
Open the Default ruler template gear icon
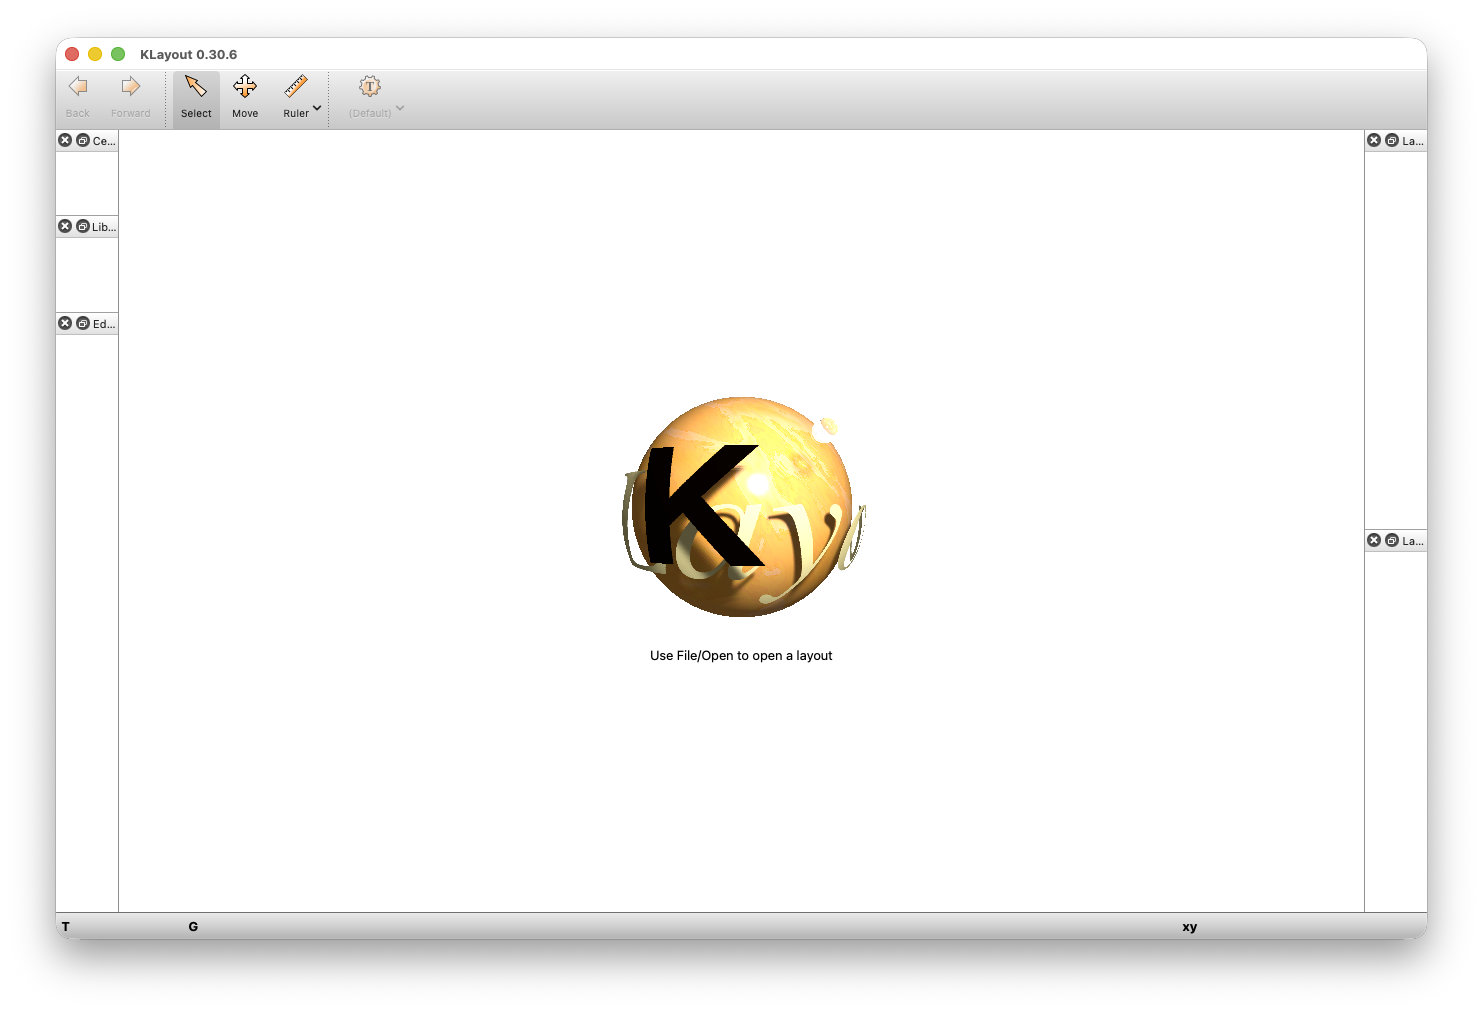point(369,87)
